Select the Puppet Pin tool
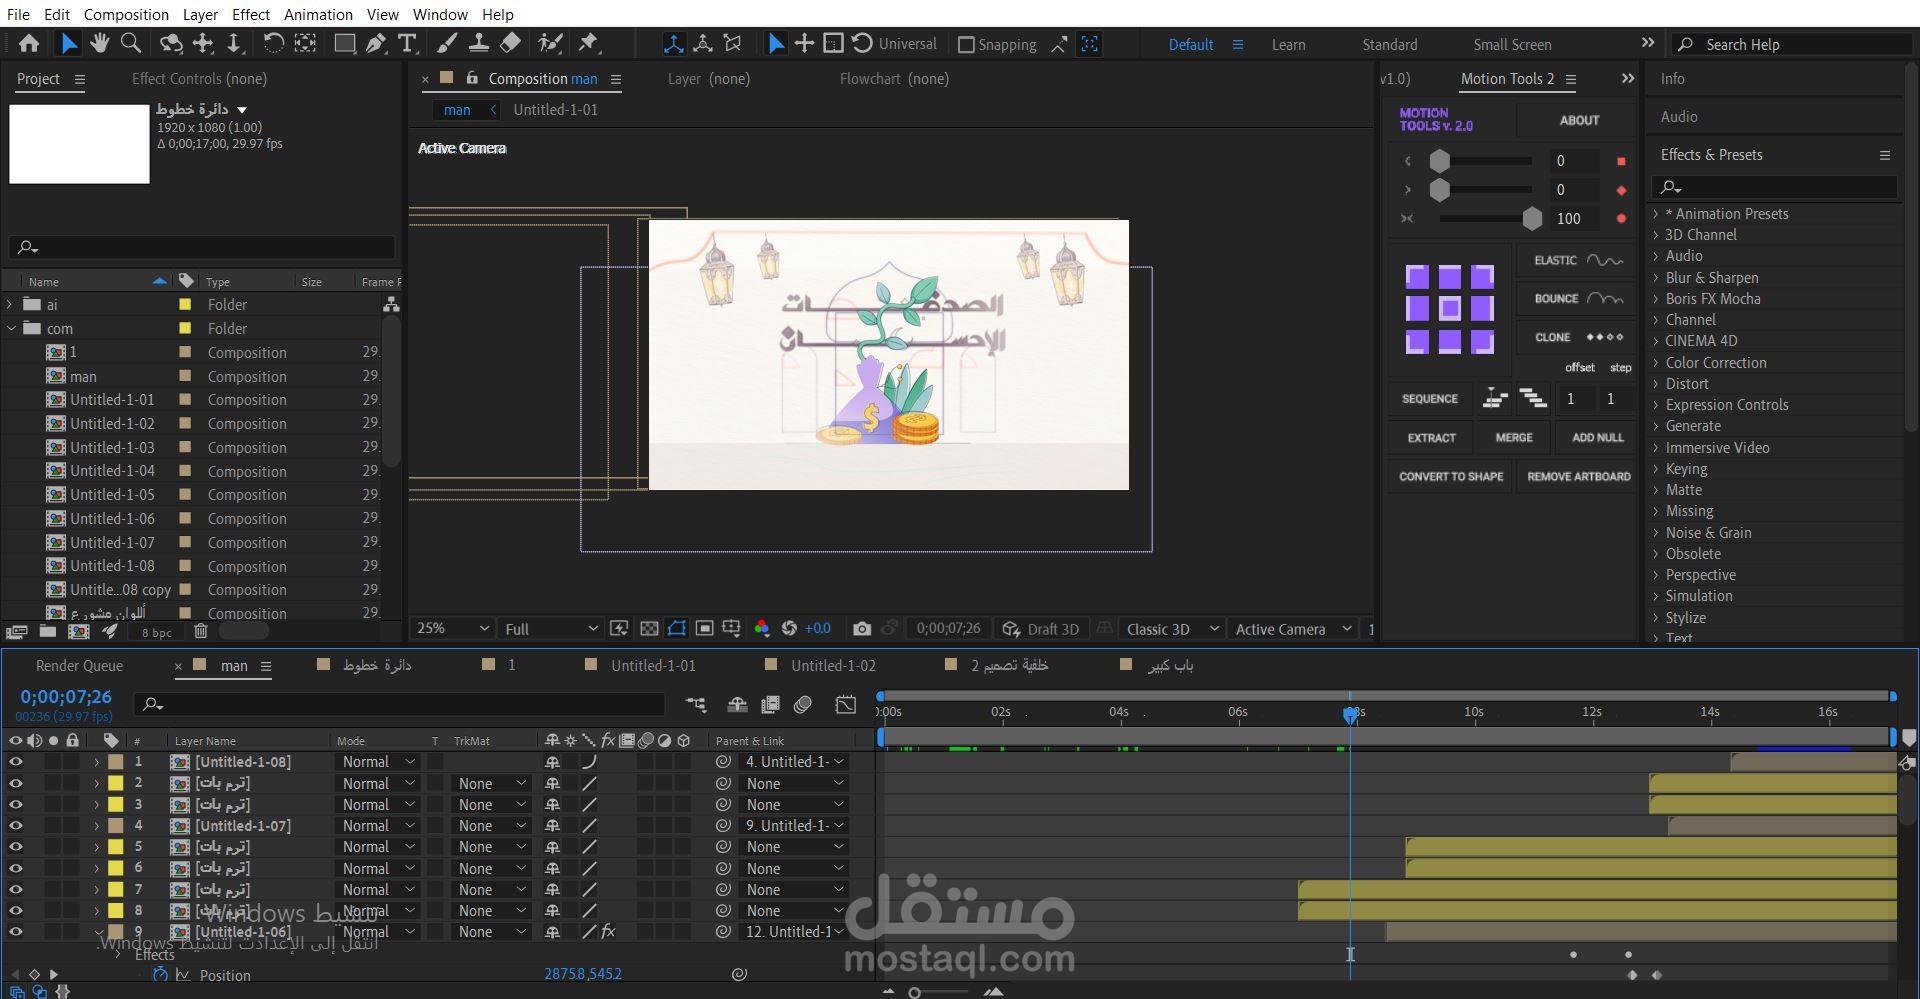This screenshot has height=999, width=1920. [588, 43]
